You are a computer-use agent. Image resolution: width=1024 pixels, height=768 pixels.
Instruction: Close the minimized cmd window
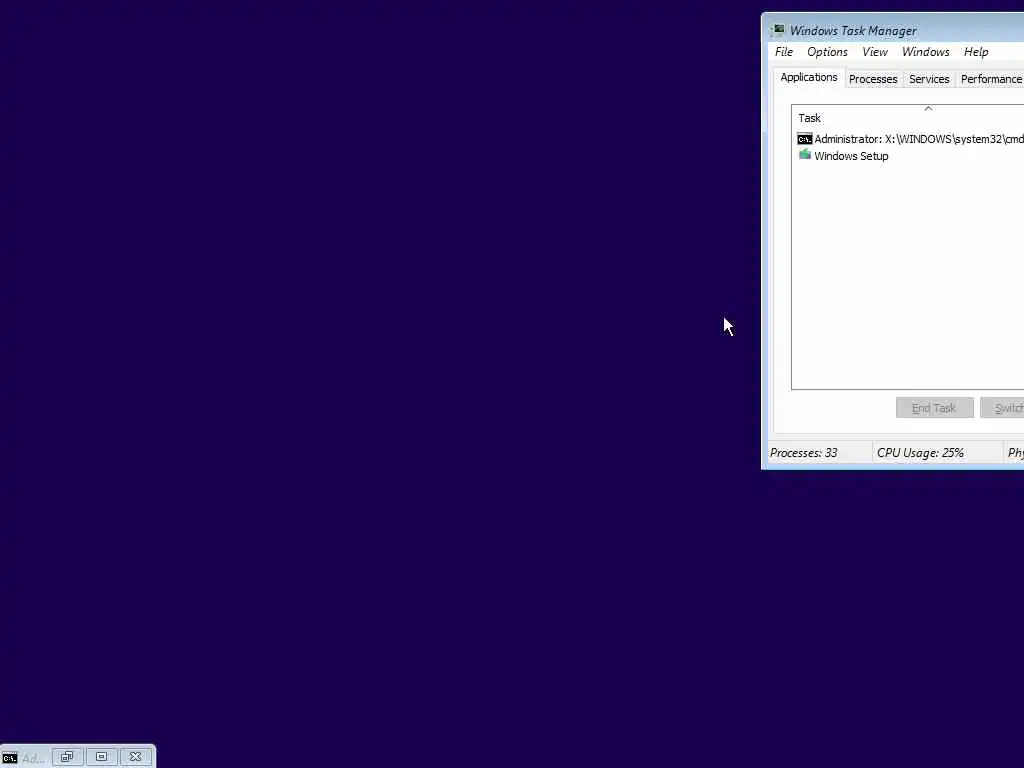[135, 757]
